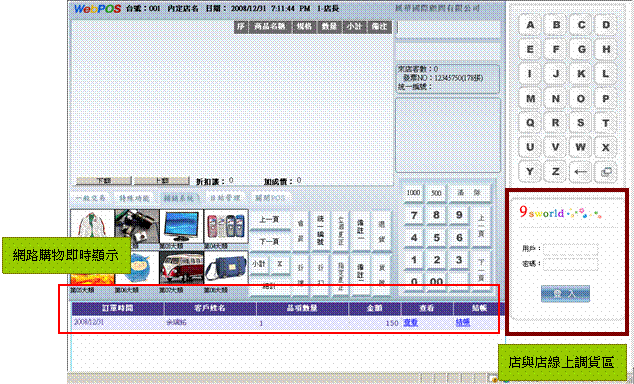This screenshot has width=634, height=384.
Task: Select the blue handbag product image
Action: pyautogui.click(x=226, y=268)
